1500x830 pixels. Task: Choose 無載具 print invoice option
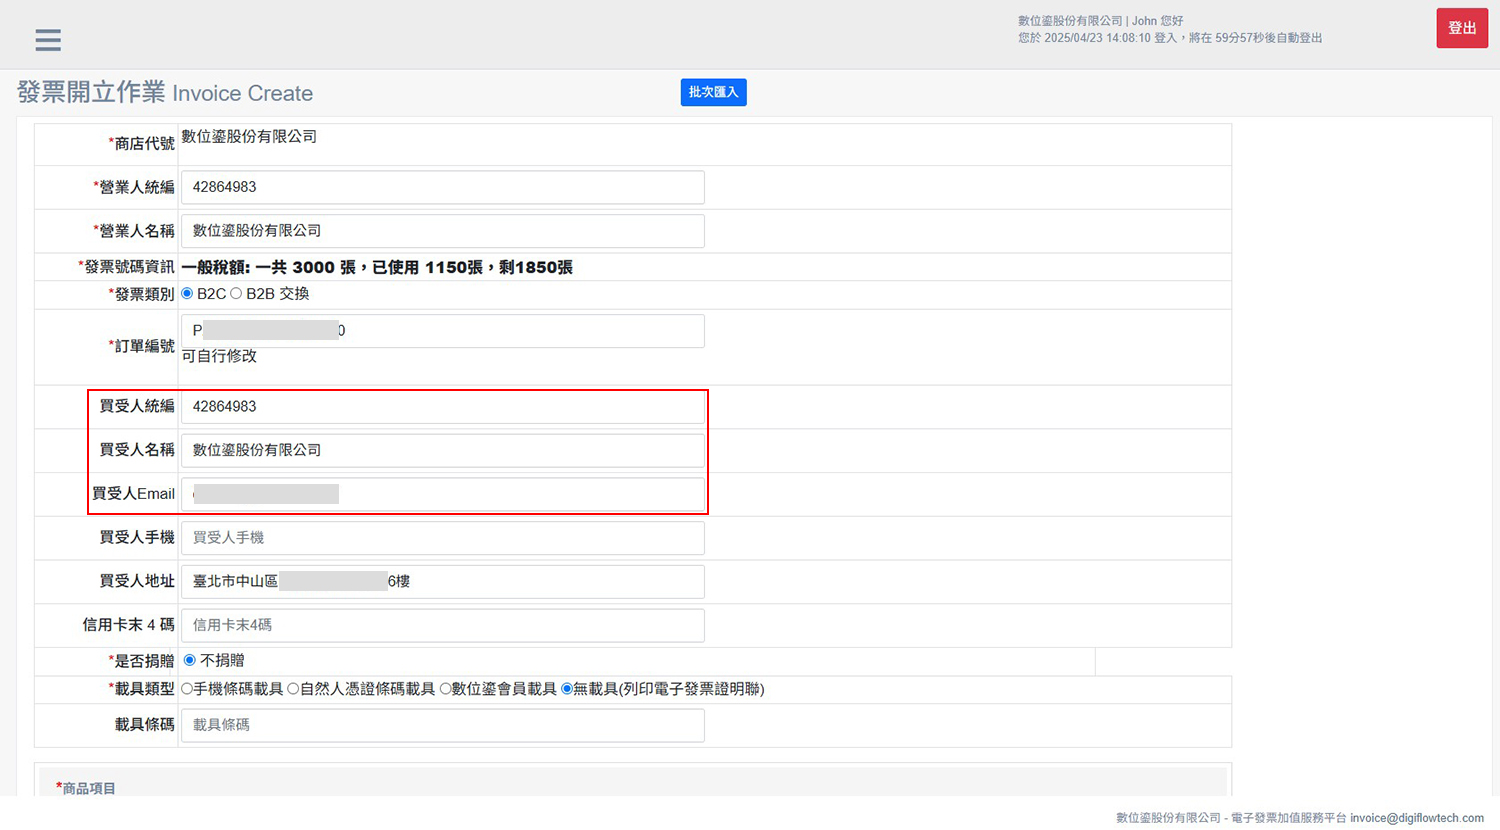pyautogui.click(x=567, y=689)
